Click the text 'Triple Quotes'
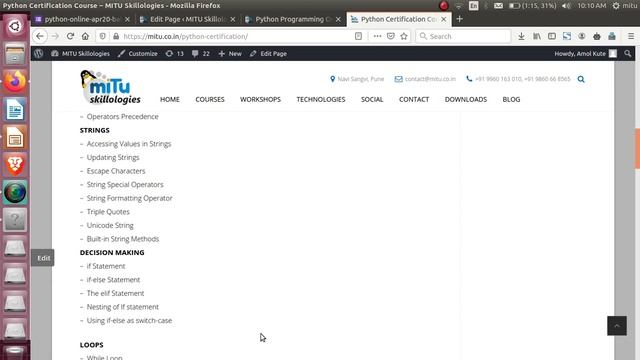The height and width of the screenshot is (360, 640). click(108, 212)
